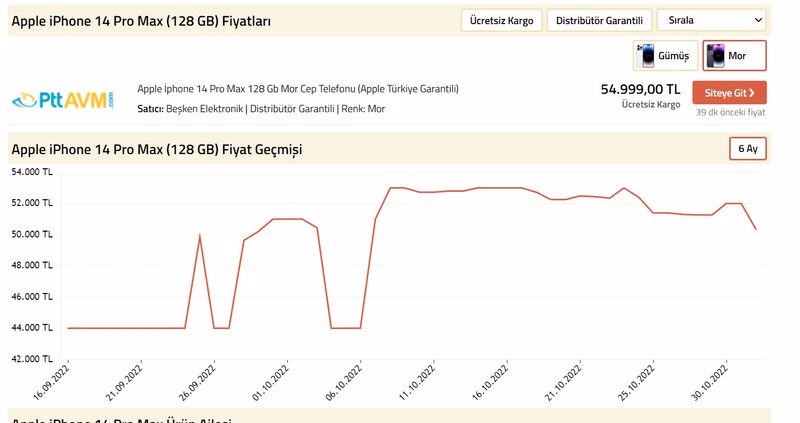Switch price history range with 6 Ay
Viewport: 800px width, 423px height.
[747, 149]
